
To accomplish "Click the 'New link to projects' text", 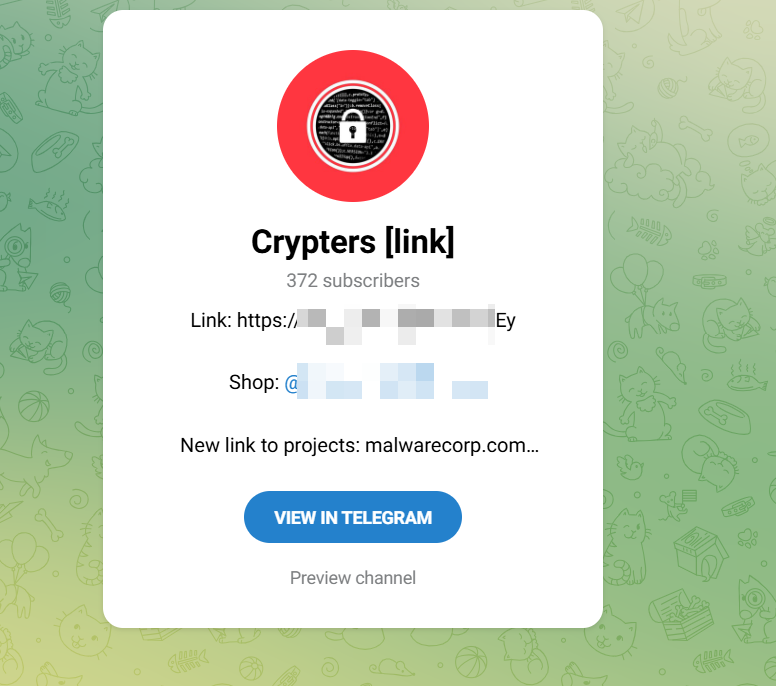I will click(x=270, y=445).
